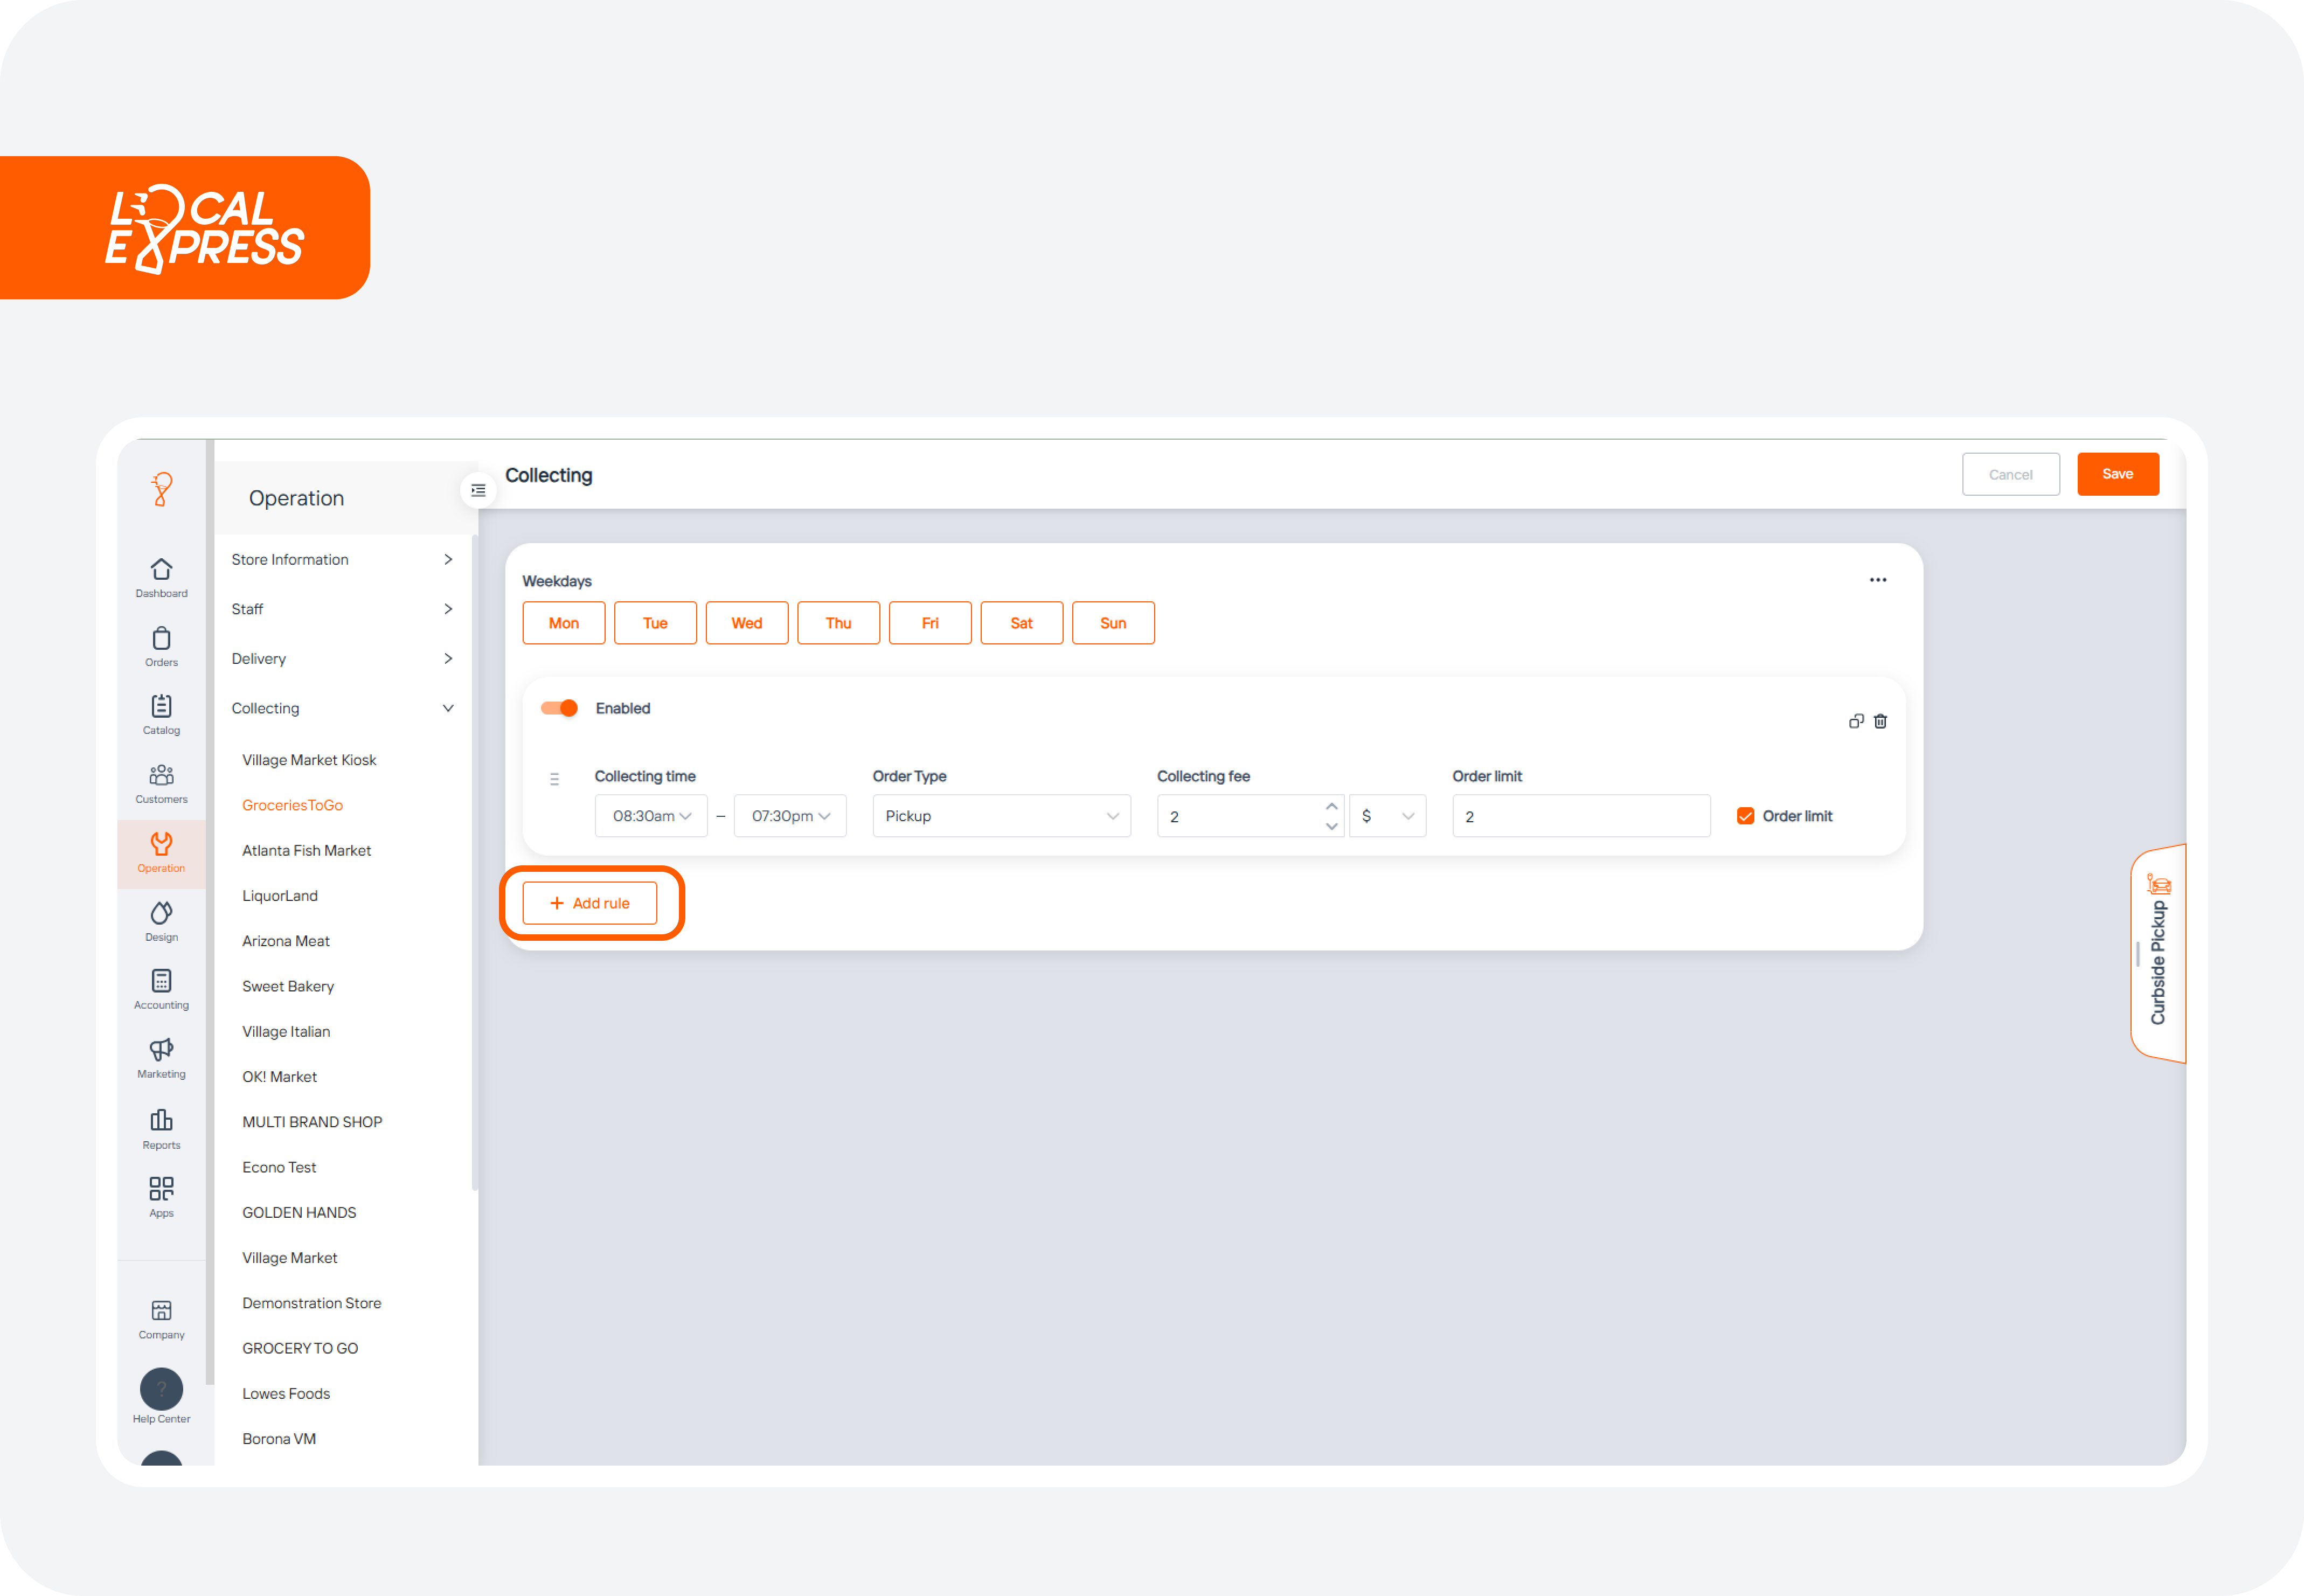Open the Catalog section icon
This screenshot has width=2304, height=1596.
[161, 706]
